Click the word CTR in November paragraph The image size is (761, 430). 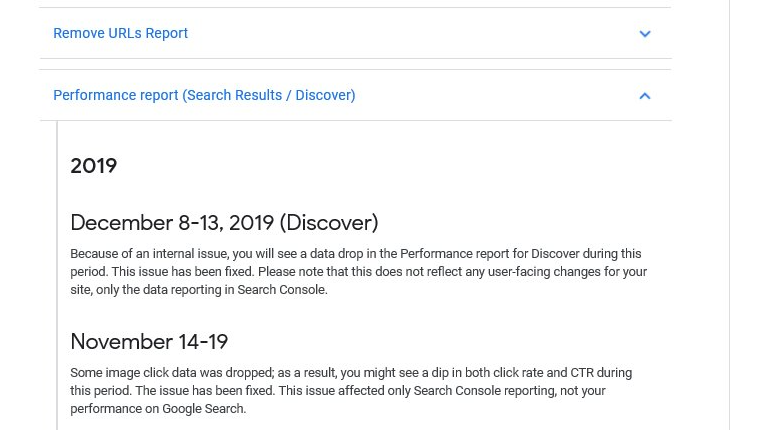coord(582,373)
